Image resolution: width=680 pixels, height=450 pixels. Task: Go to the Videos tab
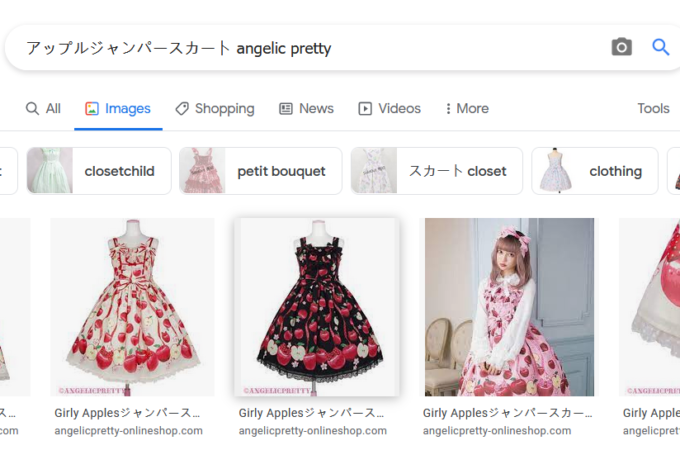point(389,108)
